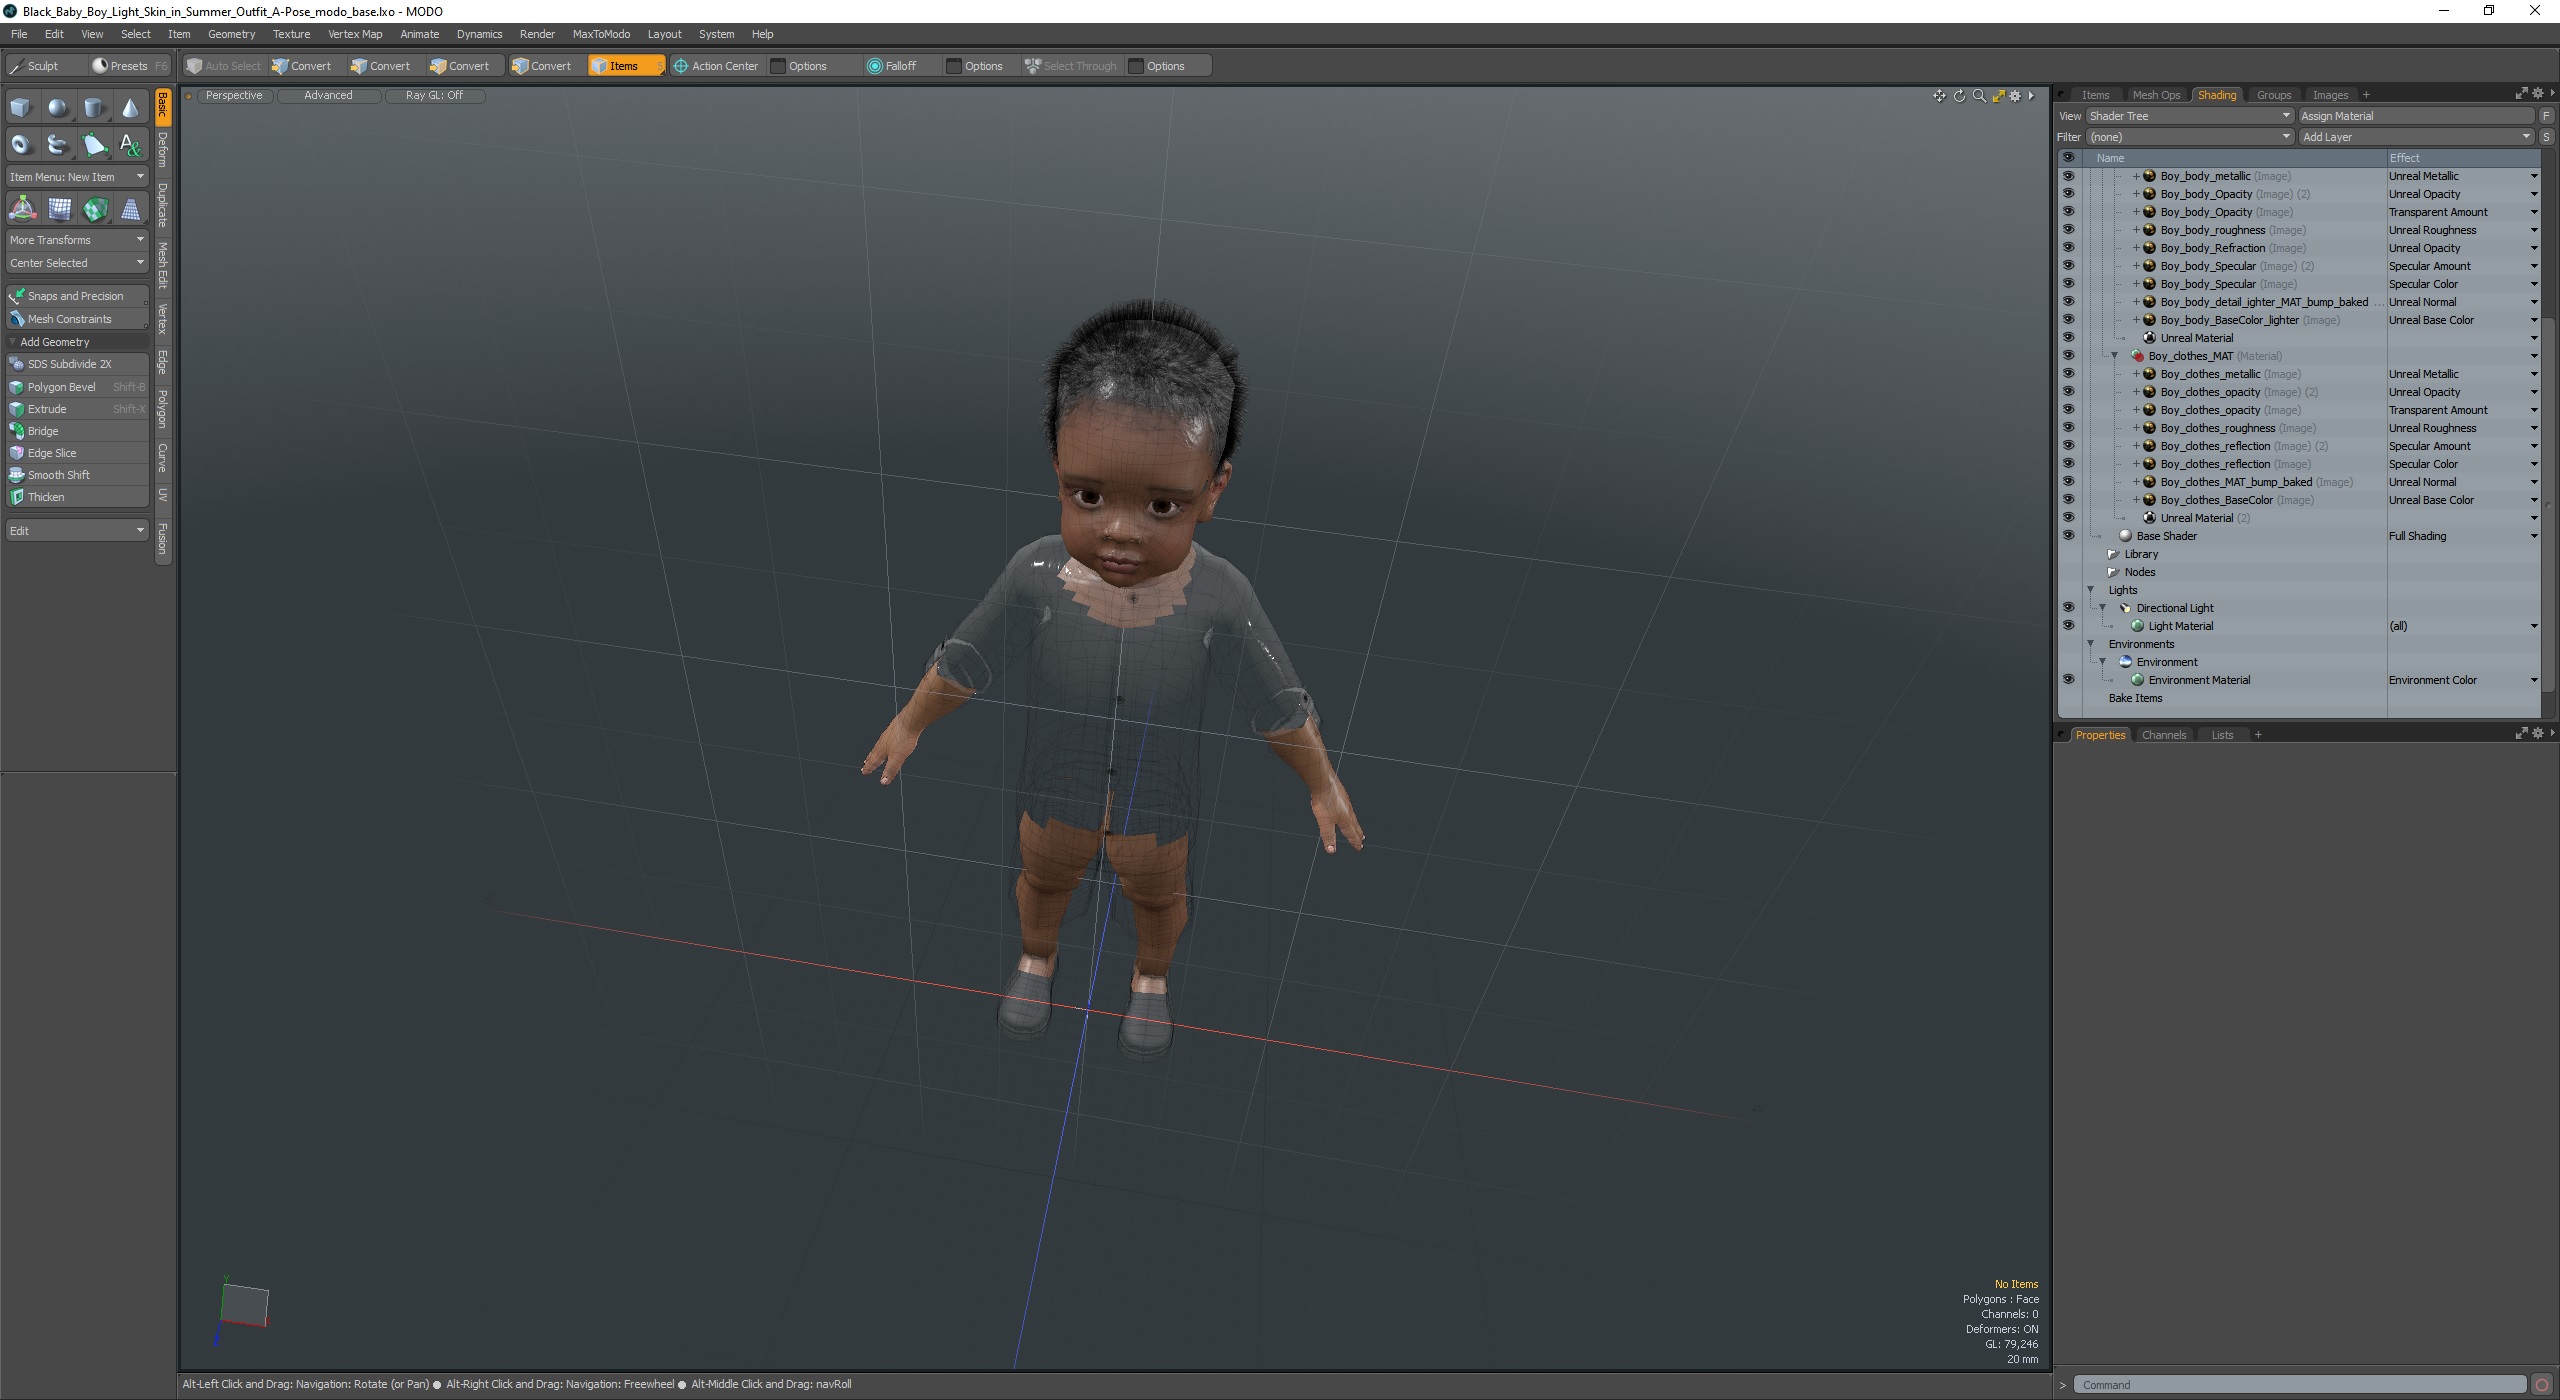
Task: Toggle visibility of the Directional Light
Action: coord(2068,608)
